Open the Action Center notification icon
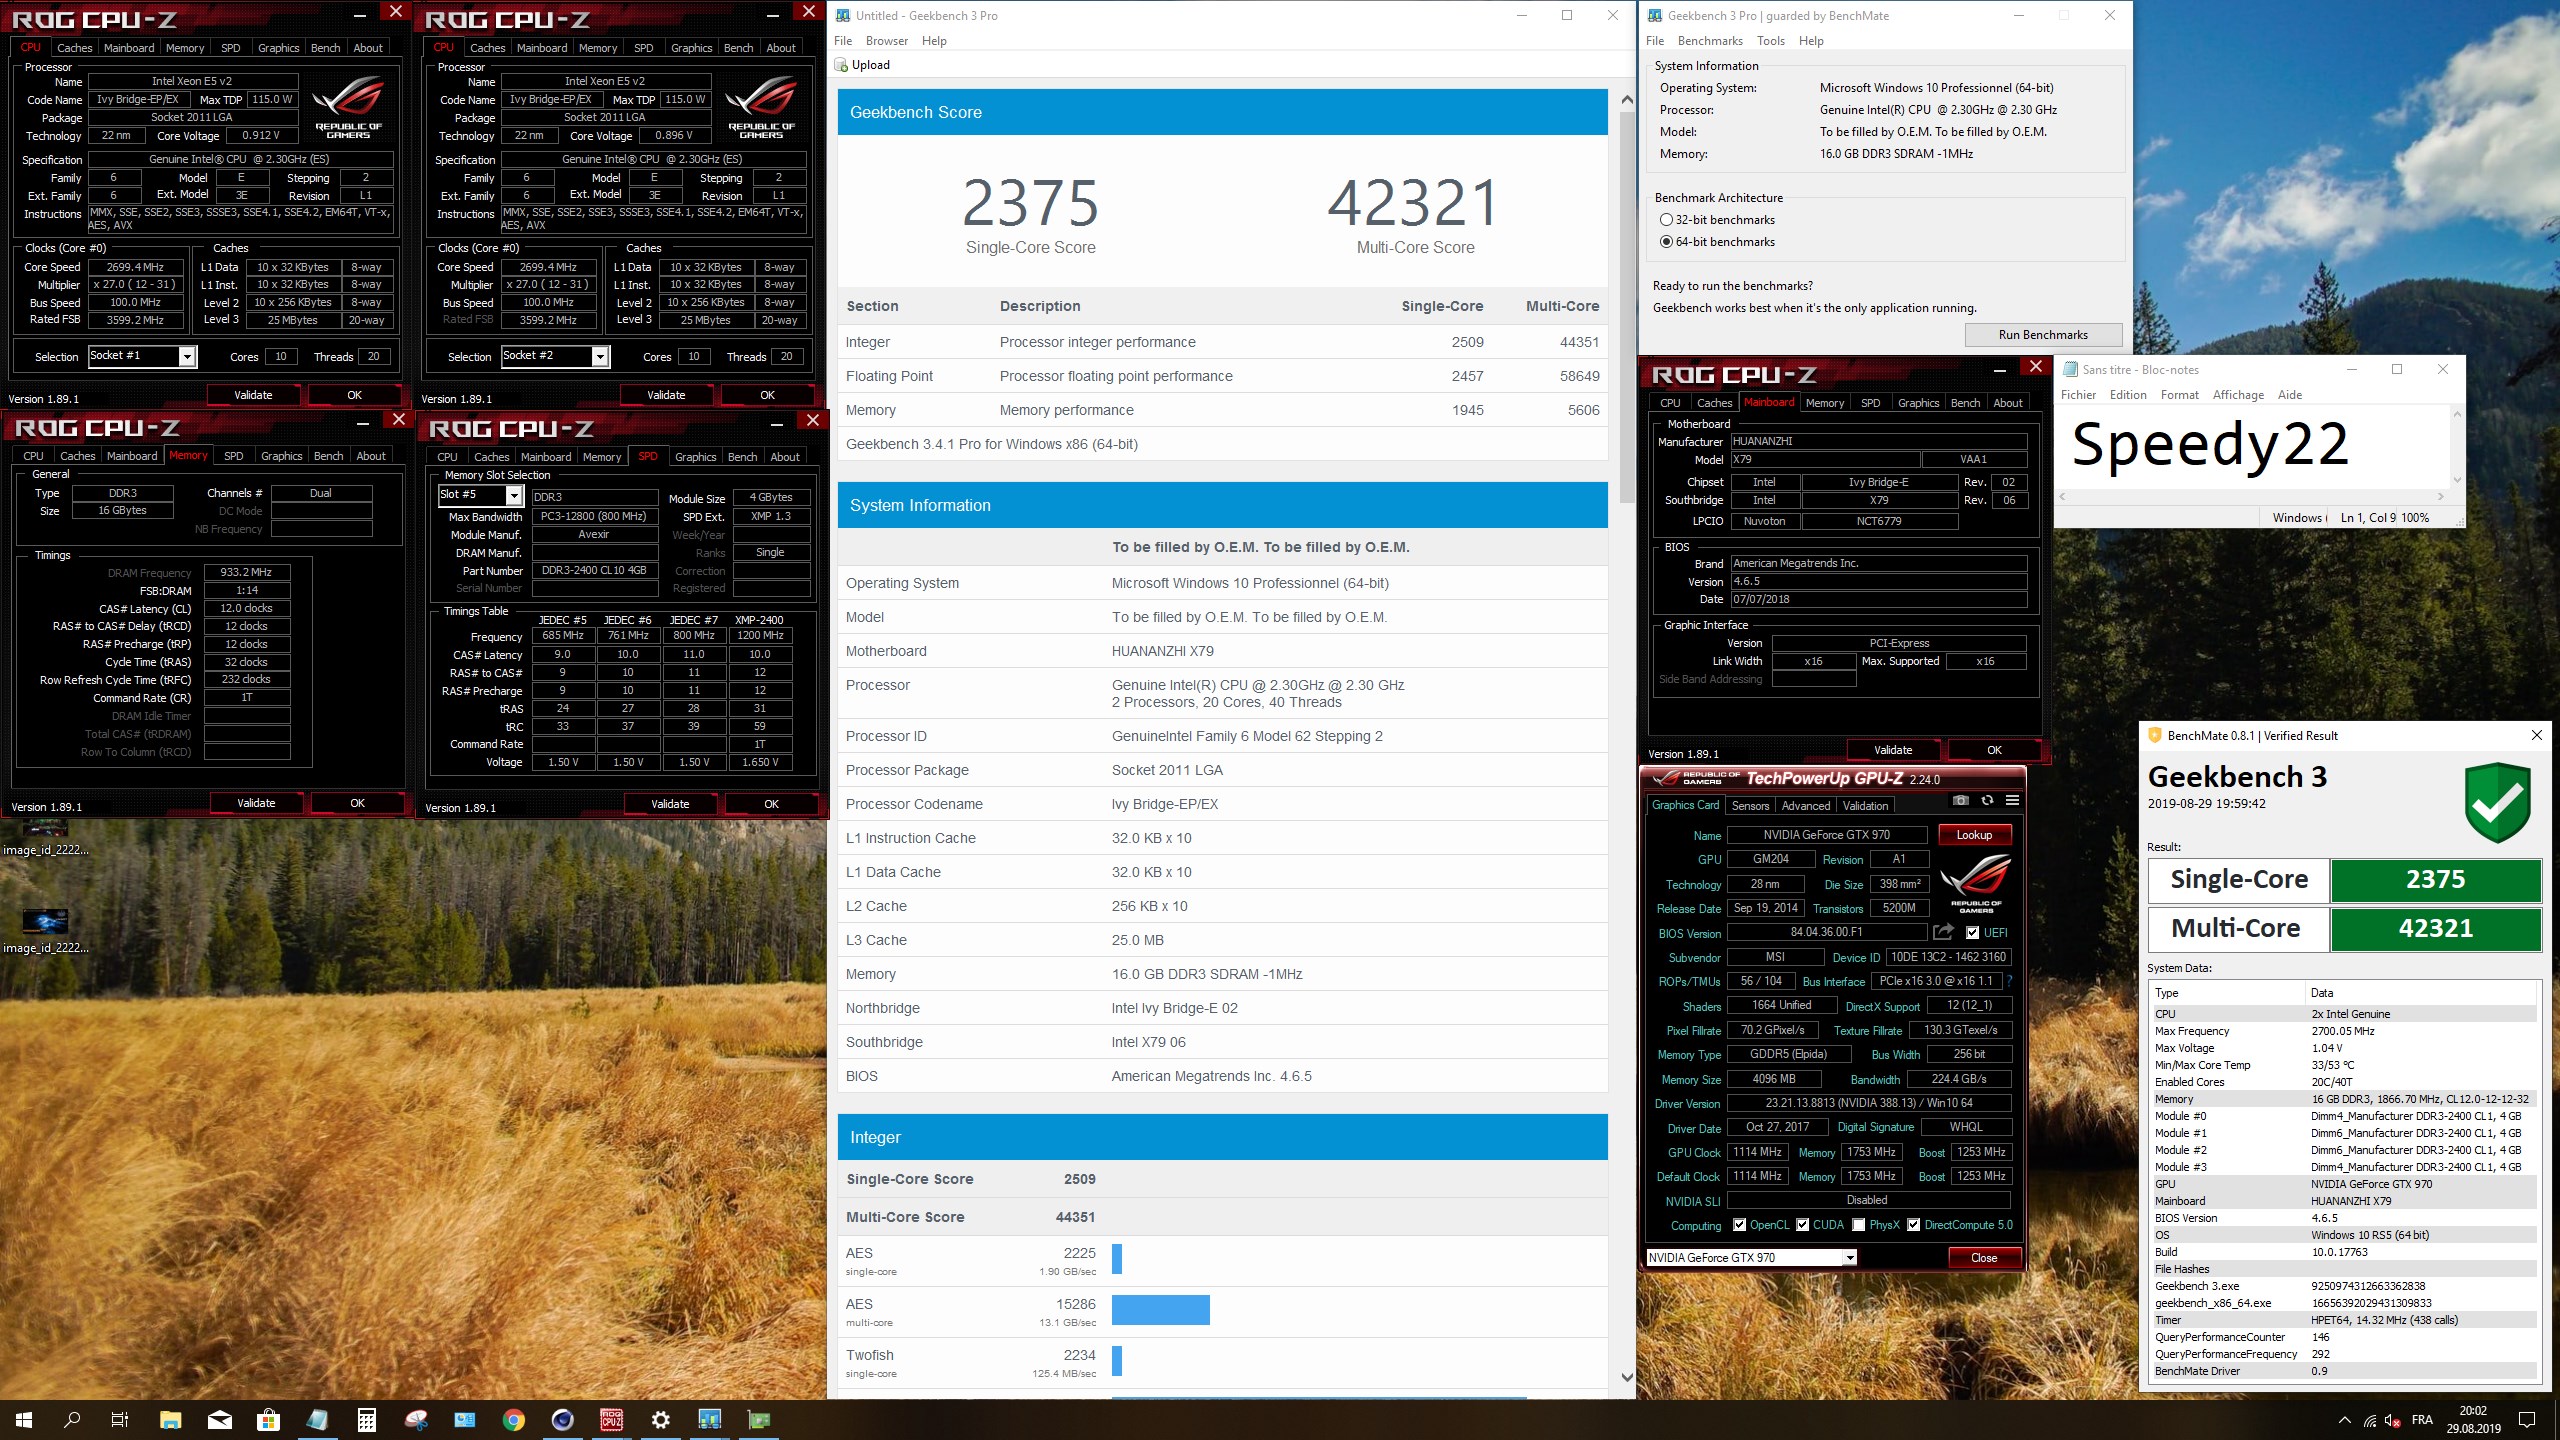The height and width of the screenshot is (1440, 2560). [x=2527, y=1420]
